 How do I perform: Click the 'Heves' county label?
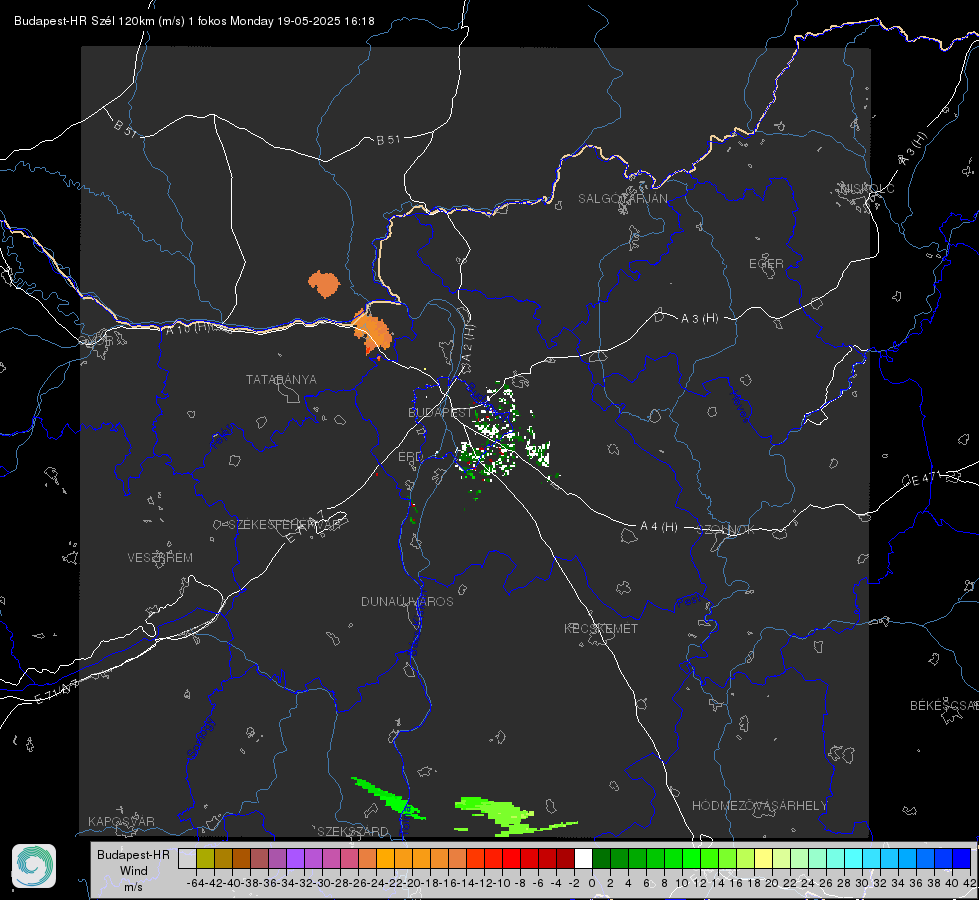point(739,405)
